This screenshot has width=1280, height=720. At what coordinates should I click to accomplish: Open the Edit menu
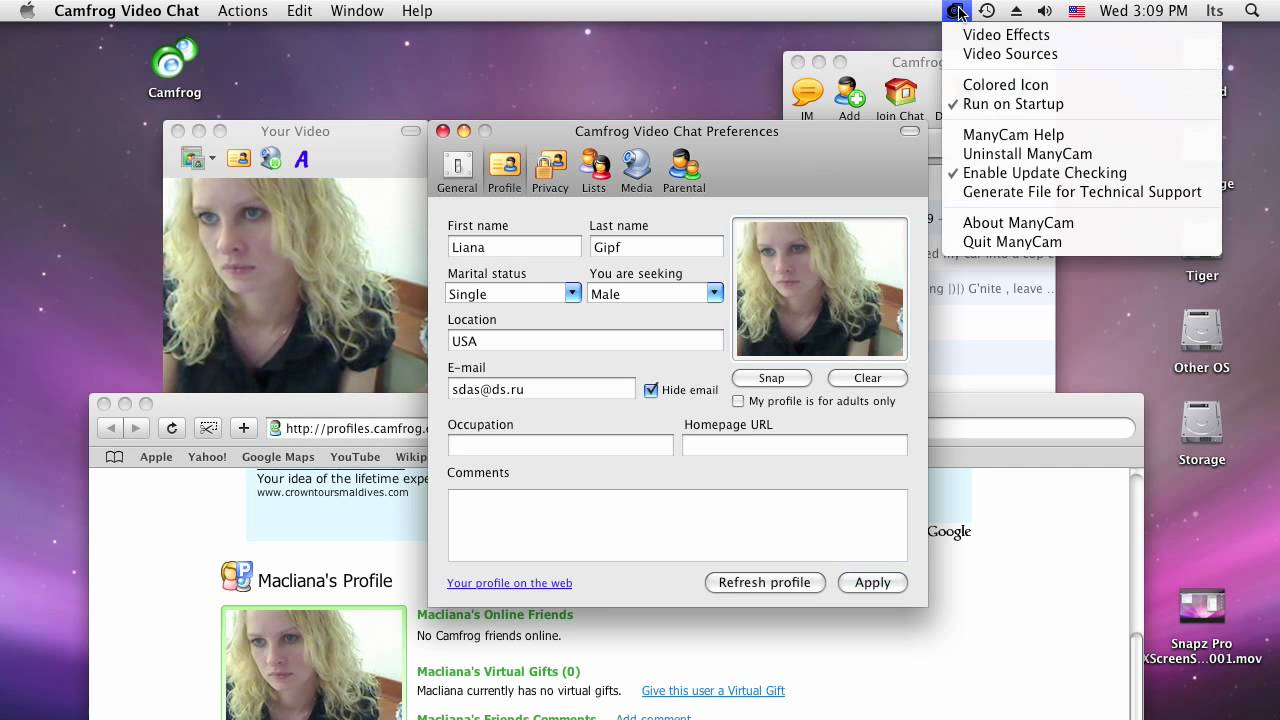coord(299,11)
